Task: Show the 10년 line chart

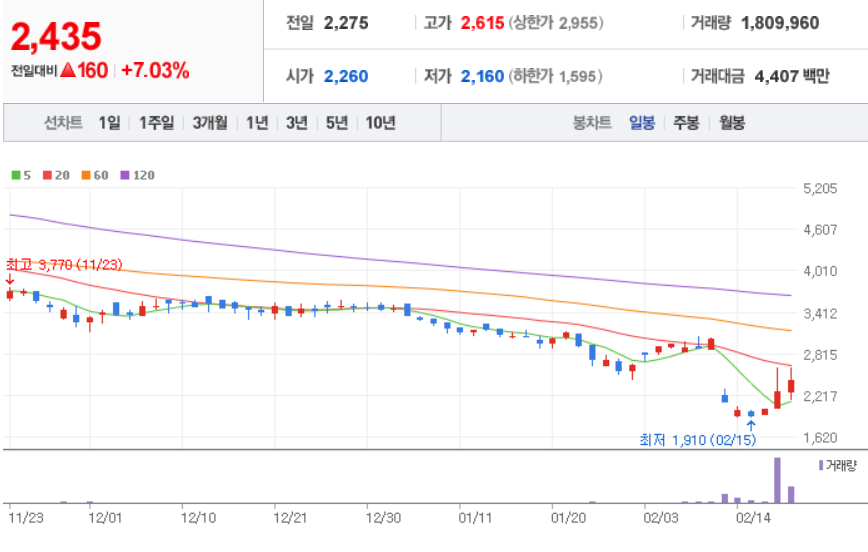Action: click(x=380, y=122)
